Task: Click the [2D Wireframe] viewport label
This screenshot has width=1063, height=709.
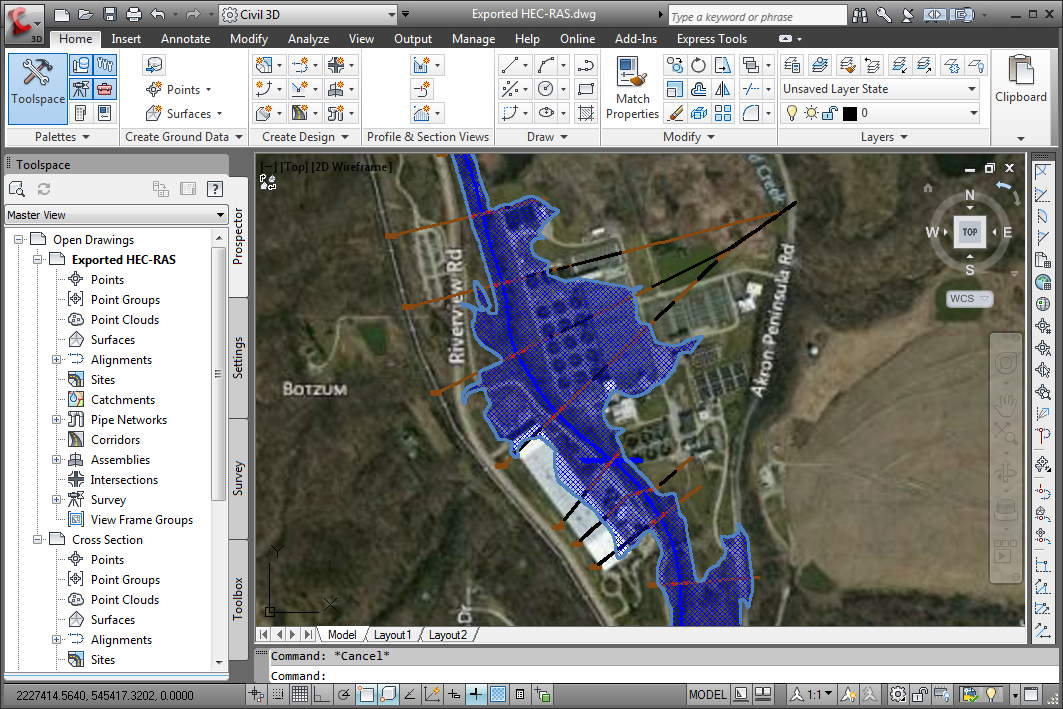Action: pos(352,167)
